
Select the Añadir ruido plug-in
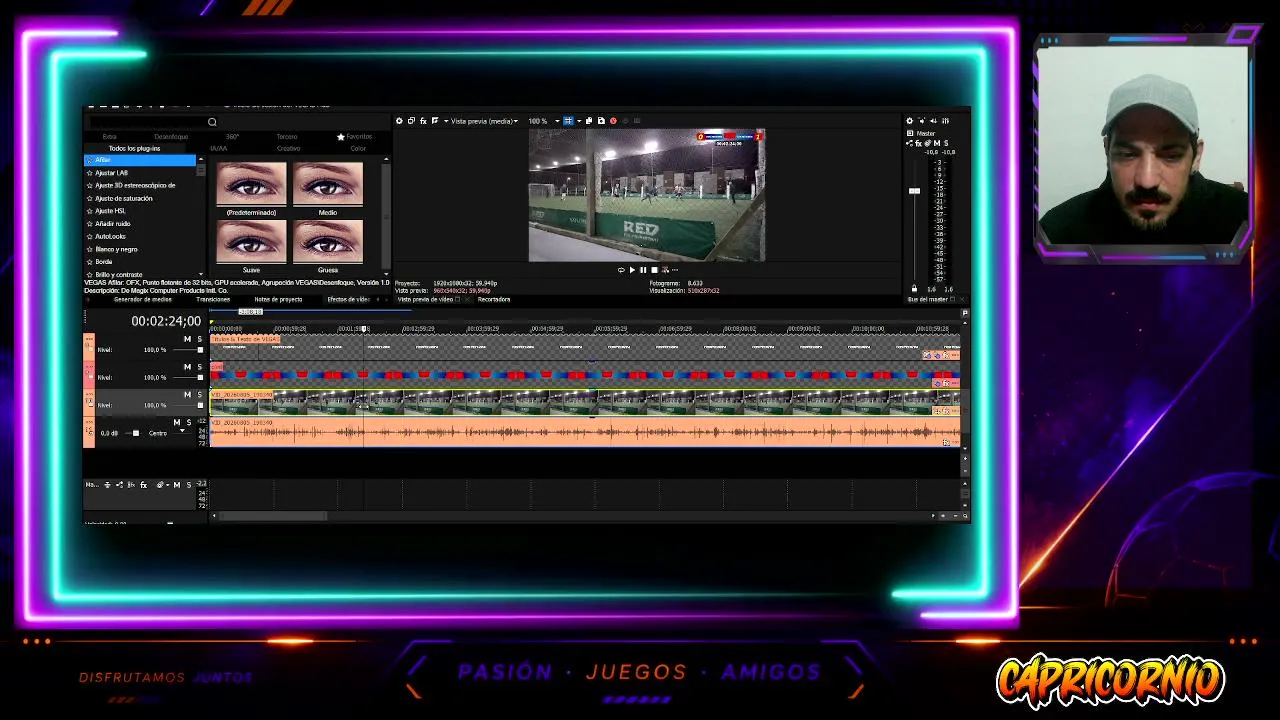point(113,224)
